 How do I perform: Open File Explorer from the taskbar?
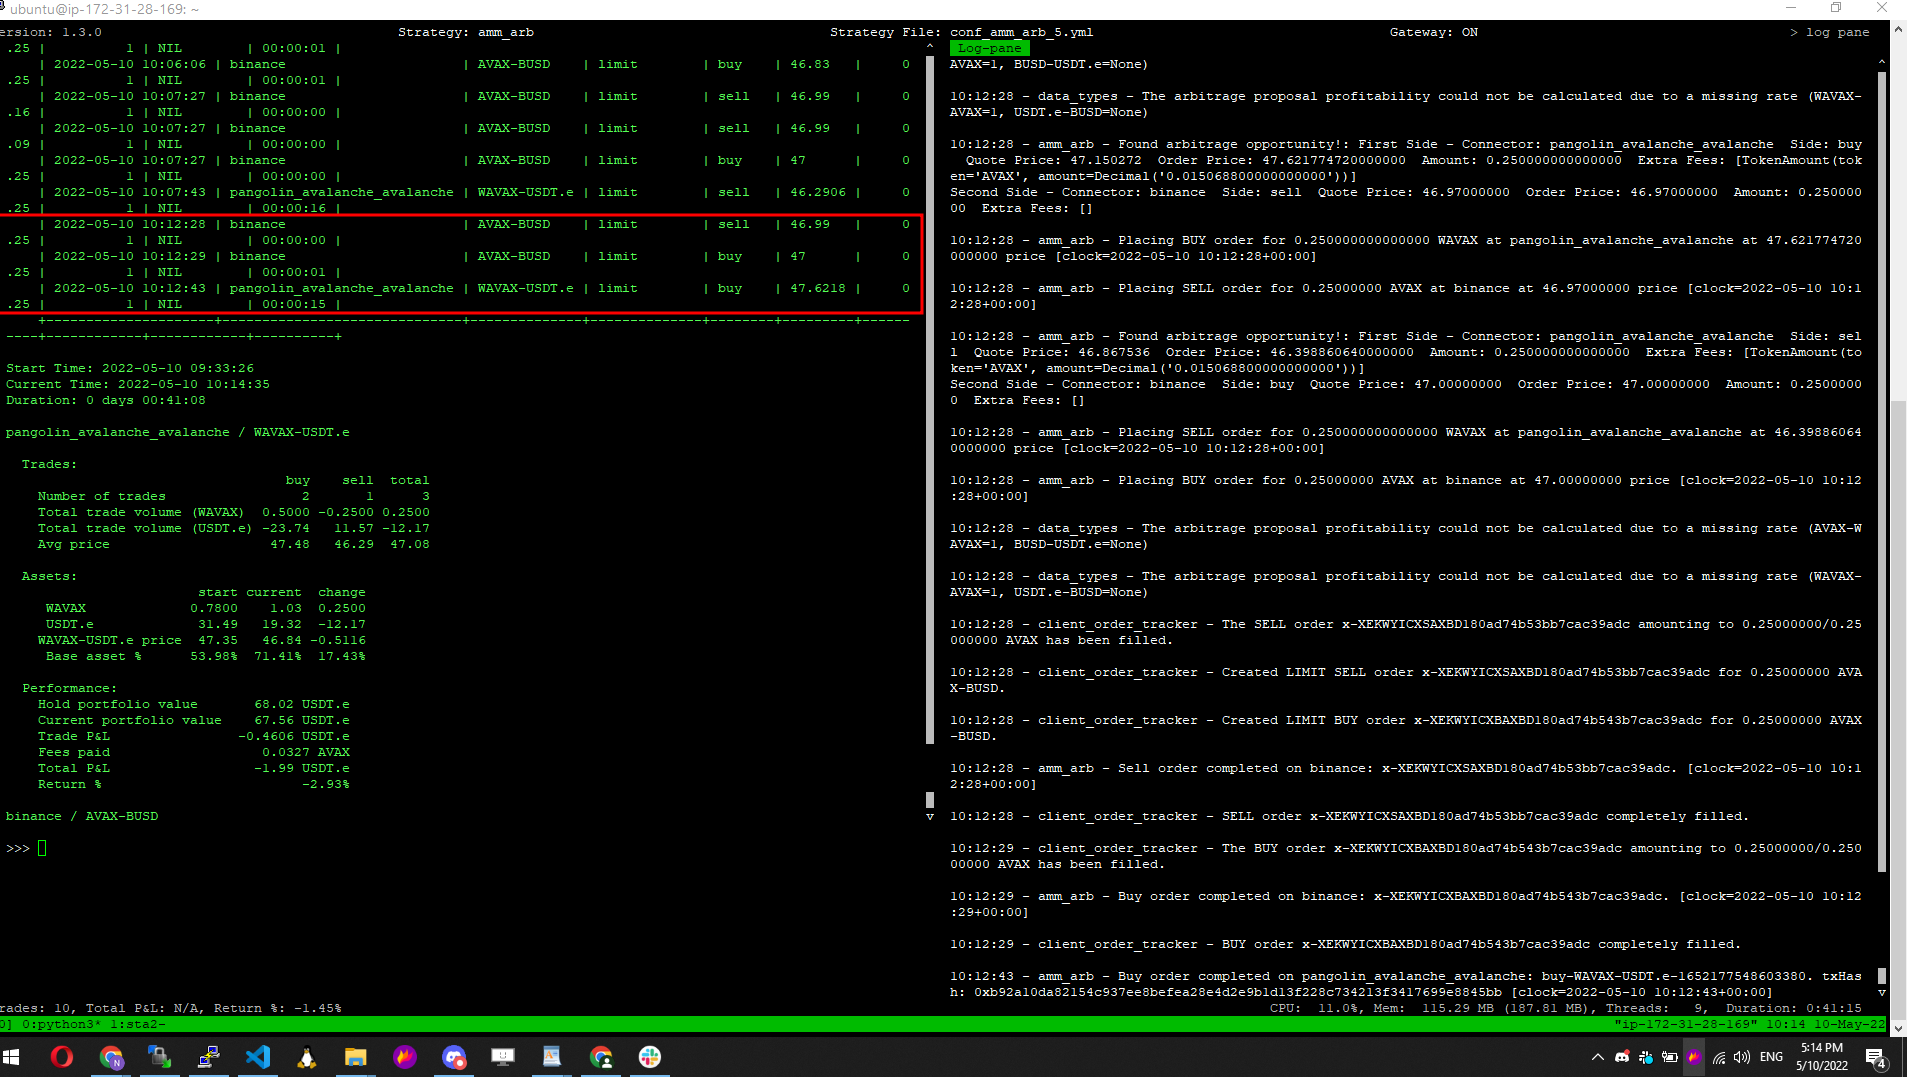coord(354,1058)
